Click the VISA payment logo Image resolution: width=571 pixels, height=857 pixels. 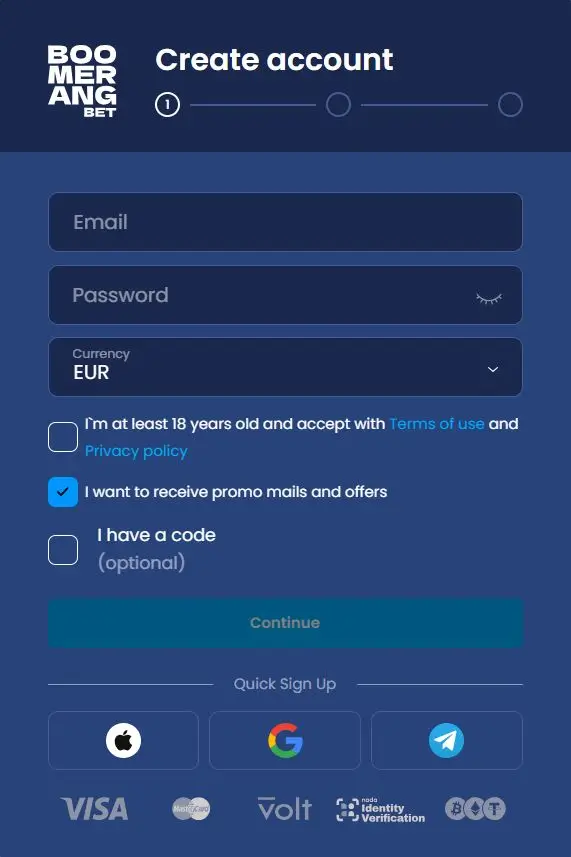[95, 808]
